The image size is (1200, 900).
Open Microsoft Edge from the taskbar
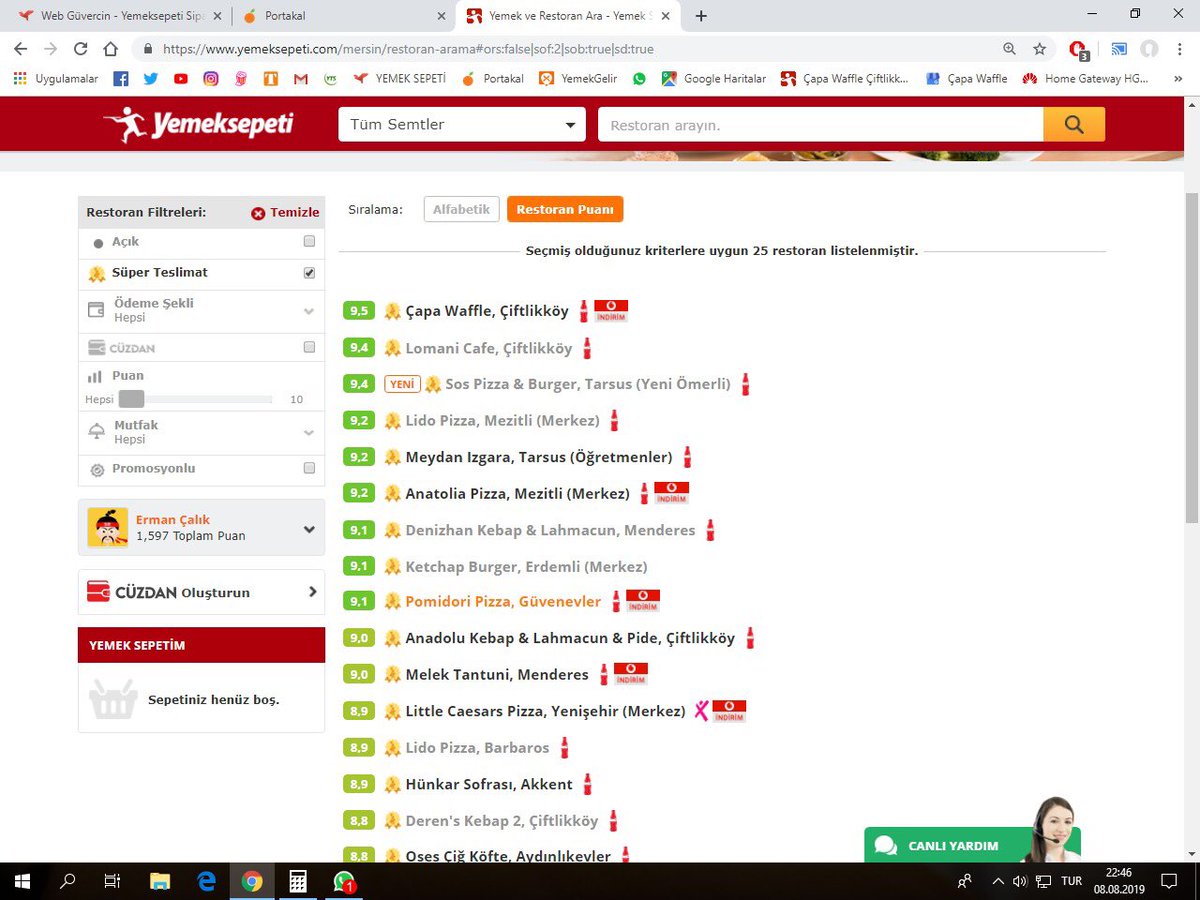206,881
